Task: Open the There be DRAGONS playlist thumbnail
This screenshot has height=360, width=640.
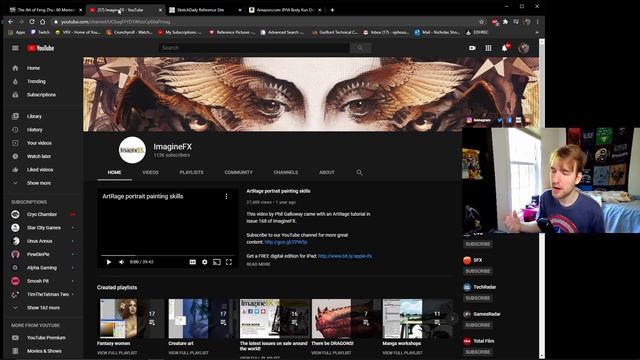Action: pos(346,319)
